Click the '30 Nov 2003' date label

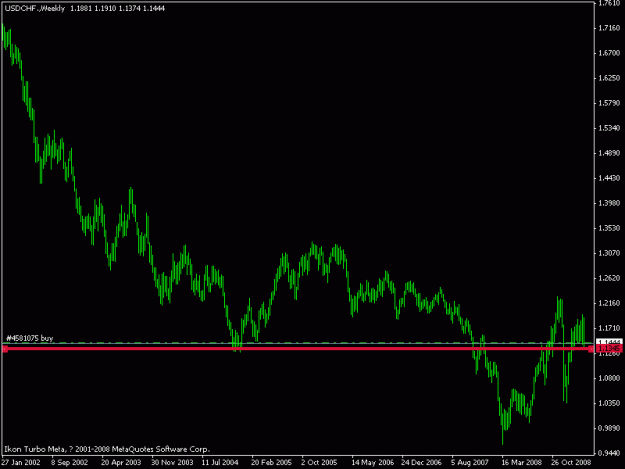[x=172, y=463]
